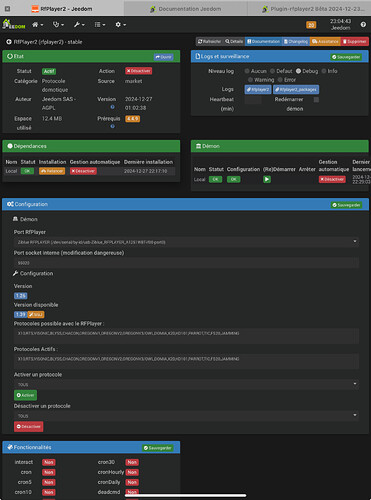Open the gear settings menu icon
371x500 pixels.
tap(120, 25)
